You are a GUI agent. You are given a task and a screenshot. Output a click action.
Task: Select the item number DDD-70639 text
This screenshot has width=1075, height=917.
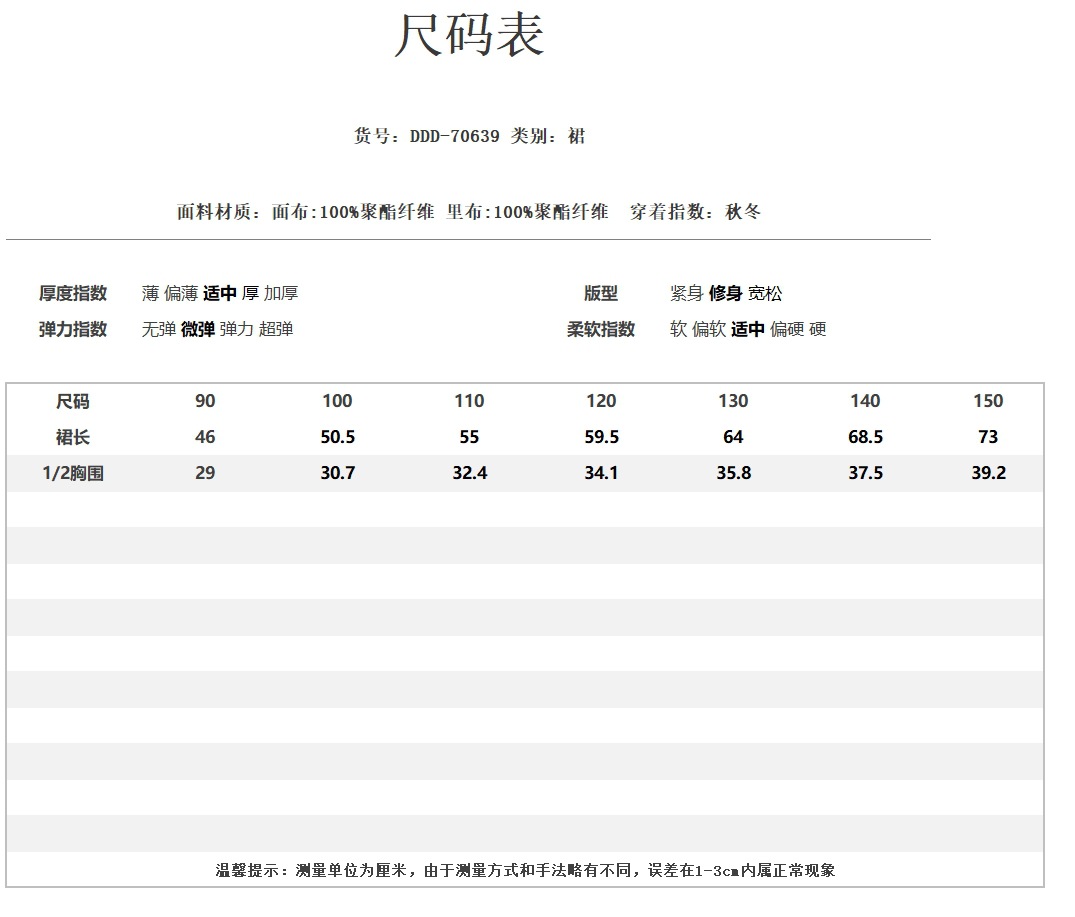455,136
